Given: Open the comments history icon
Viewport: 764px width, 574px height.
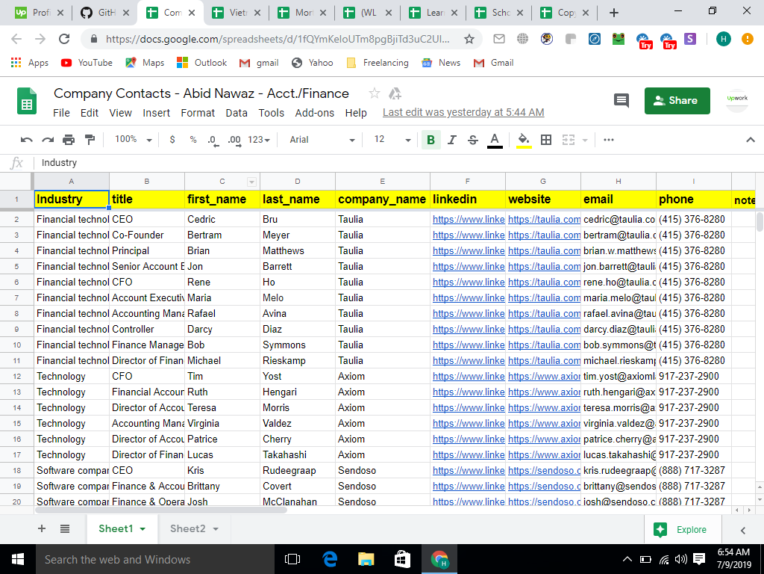Looking at the screenshot, I should (621, 100).
